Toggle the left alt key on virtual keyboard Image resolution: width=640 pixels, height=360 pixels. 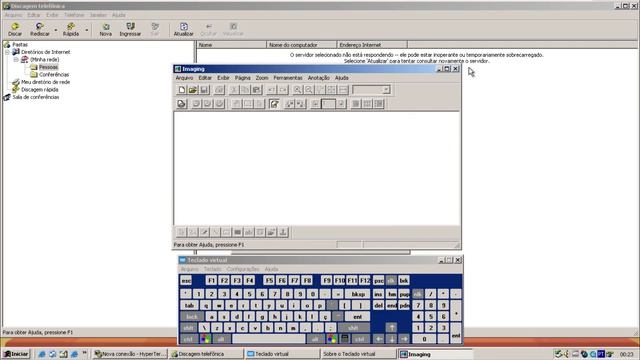tap(221, 339)
